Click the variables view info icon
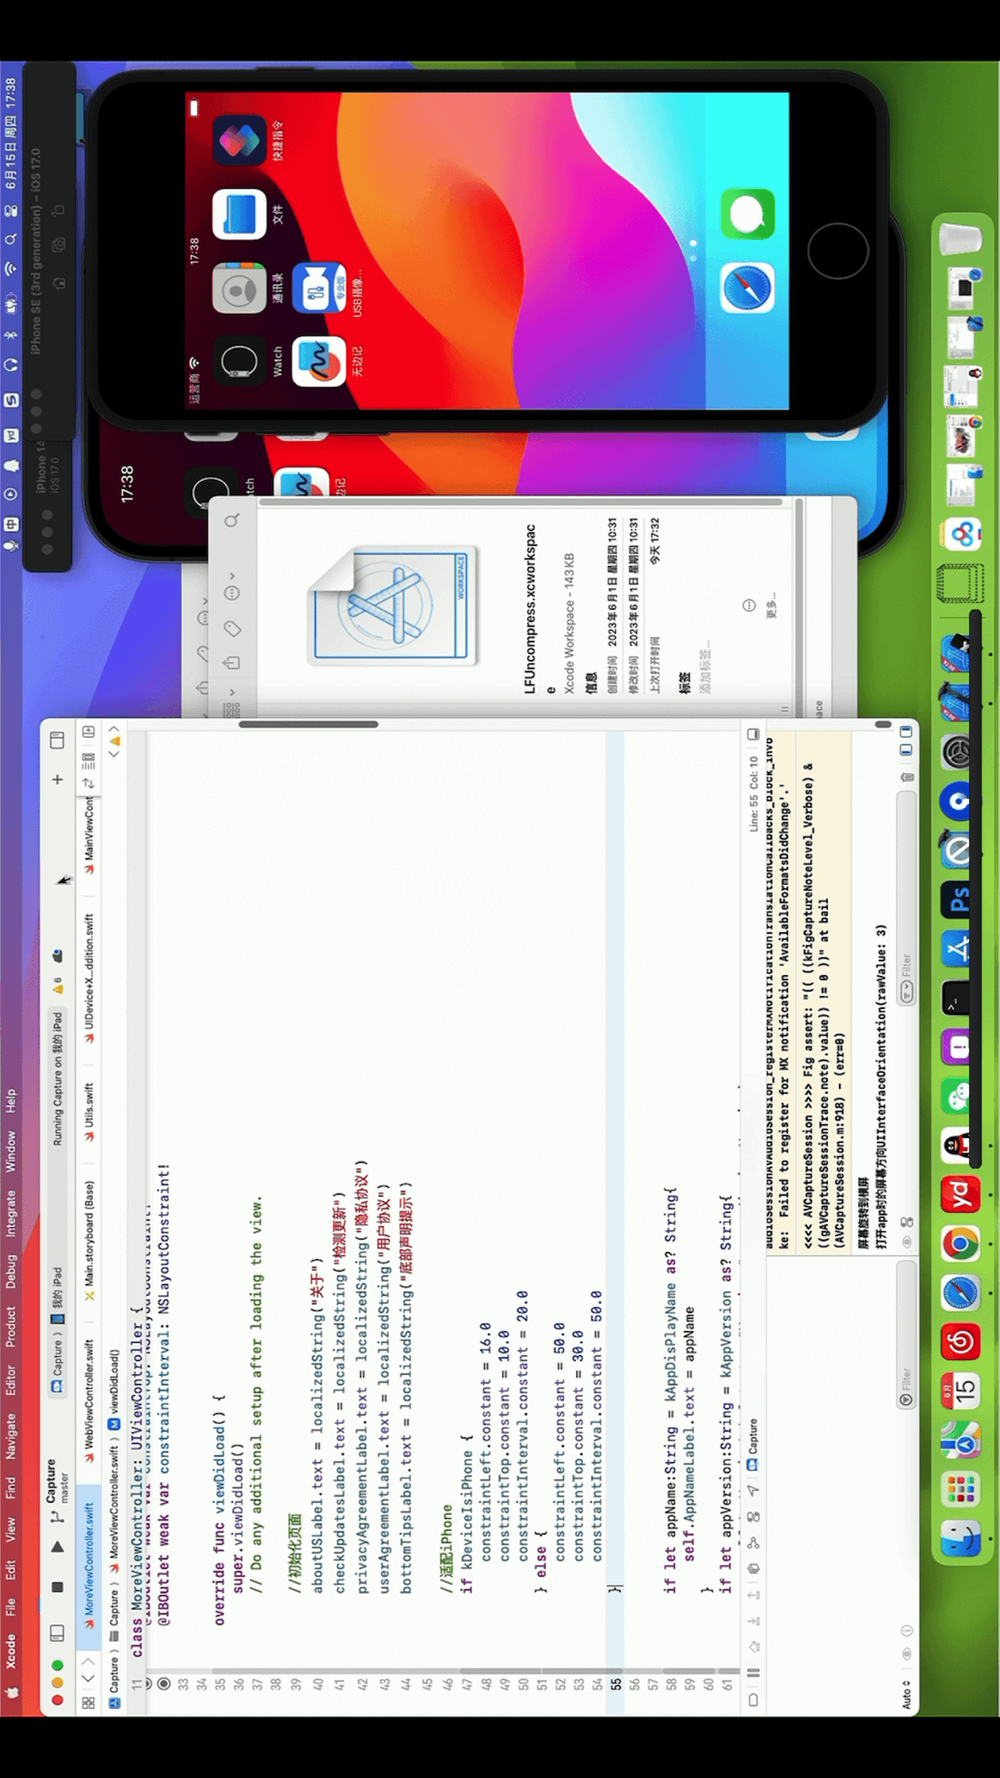 click(x=906, y=1631)
